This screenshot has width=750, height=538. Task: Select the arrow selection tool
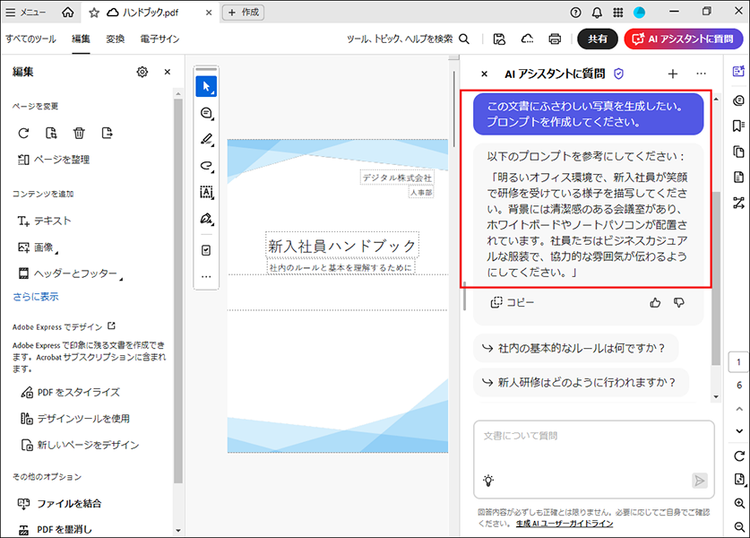207,86
